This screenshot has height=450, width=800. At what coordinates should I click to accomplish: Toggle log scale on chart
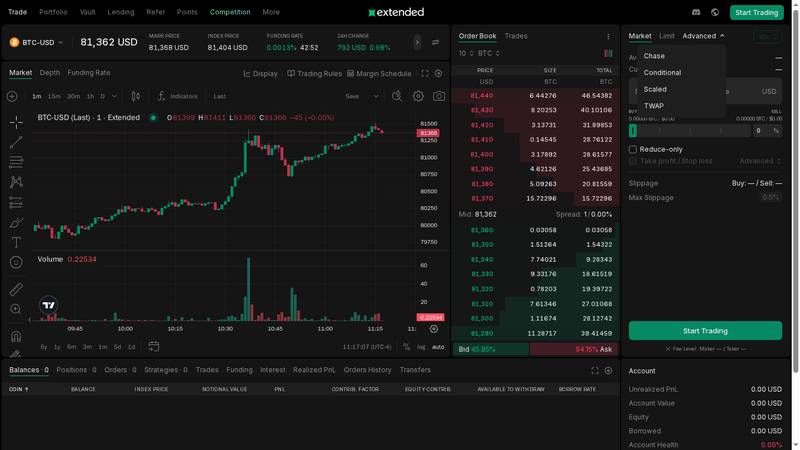click(x=421, y=347)
